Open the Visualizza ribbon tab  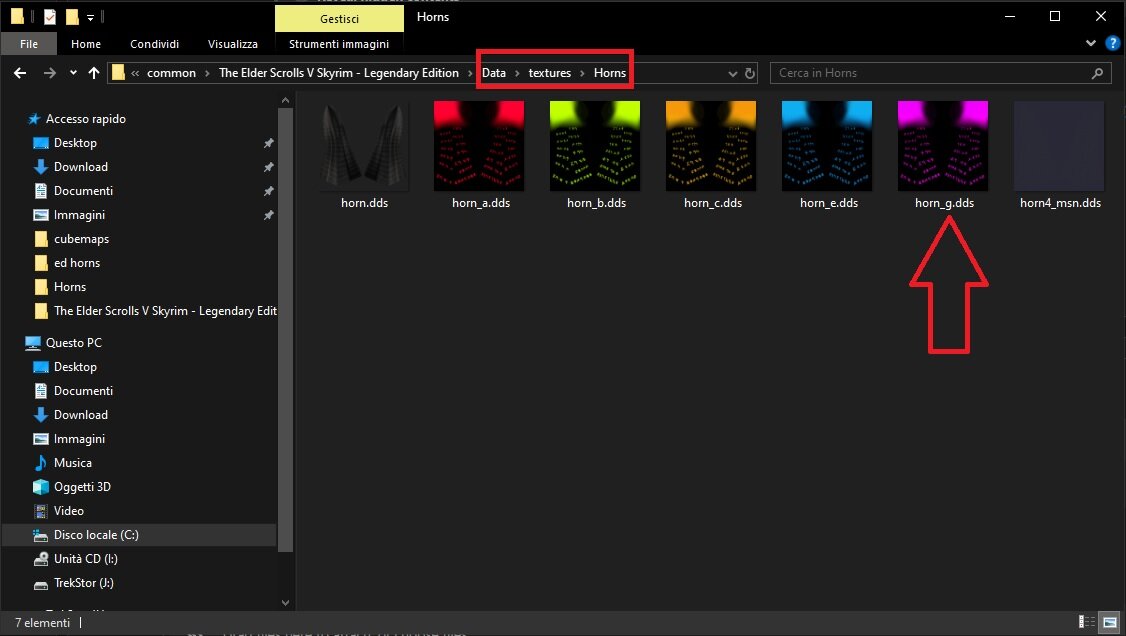click(233, 44)
